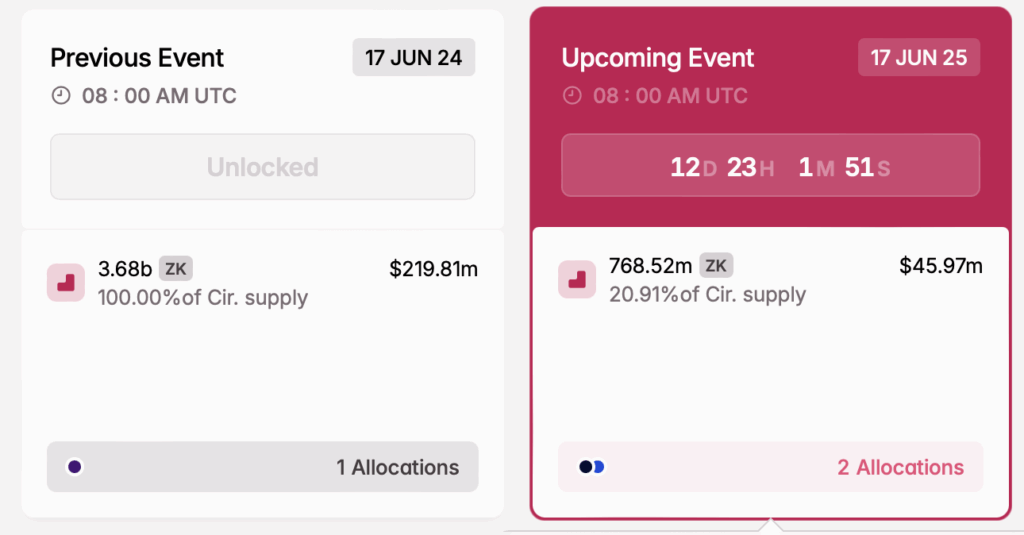Viewport: 1024px width, 535px height.
Task: Click the clock icon under Upcoming Event
Action: tap(572, 96)
